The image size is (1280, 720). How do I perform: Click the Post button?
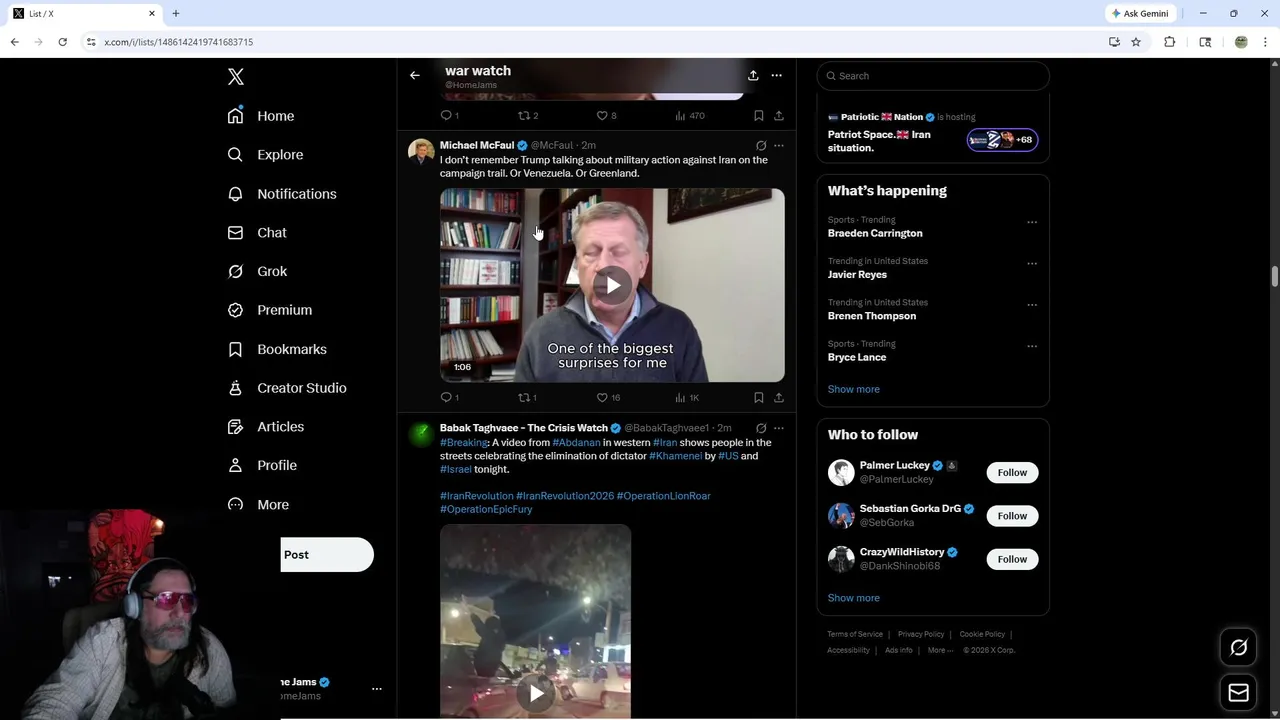tap(327, 555)
